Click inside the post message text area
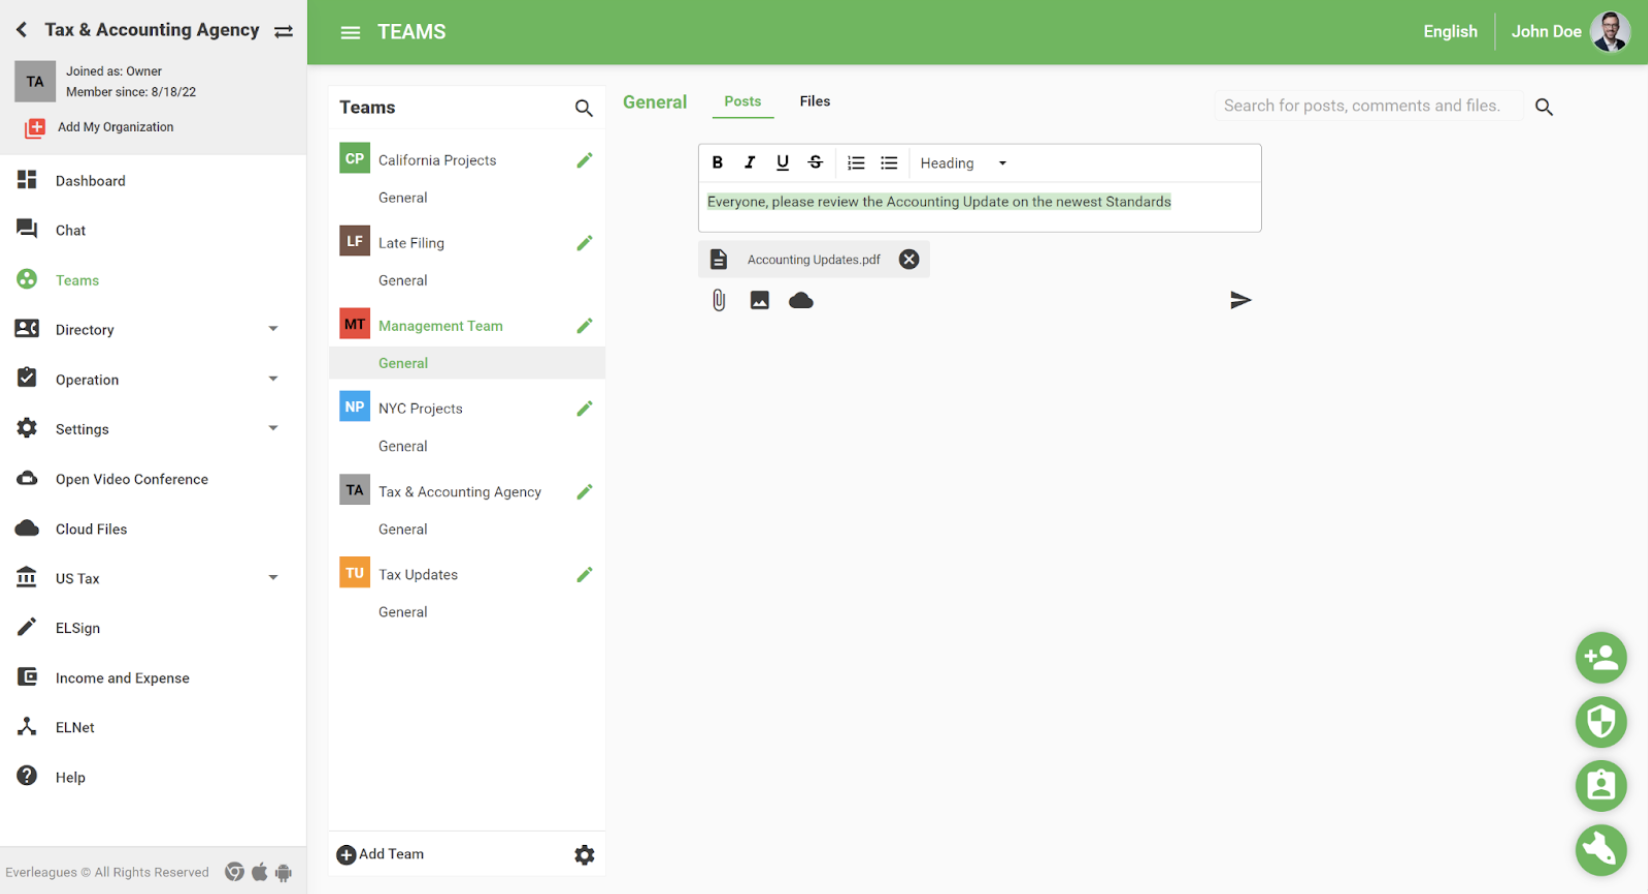This screenshot has width=1648, height=894. (980, 207)
